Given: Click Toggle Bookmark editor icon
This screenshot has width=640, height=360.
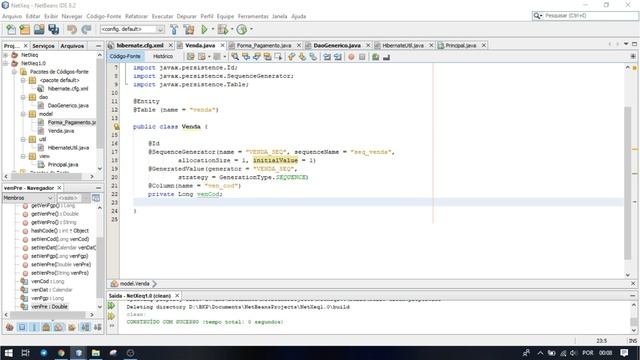Looking at the screenshot, I should click(x=313, y=57).
